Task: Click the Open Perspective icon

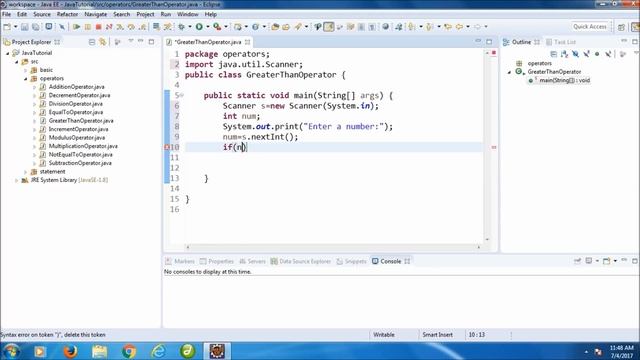Action: (x=621, y=27)
